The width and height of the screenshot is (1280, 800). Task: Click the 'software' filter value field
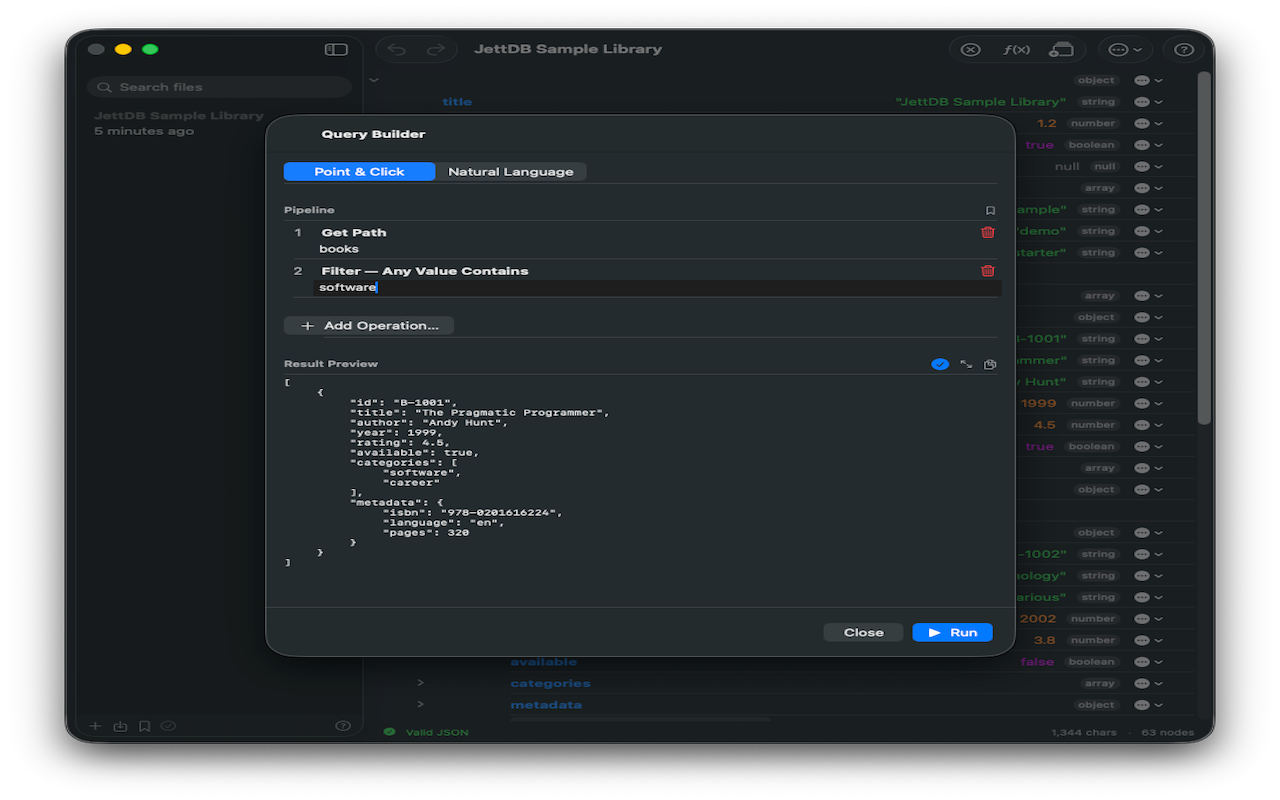[x=657, y=288]
